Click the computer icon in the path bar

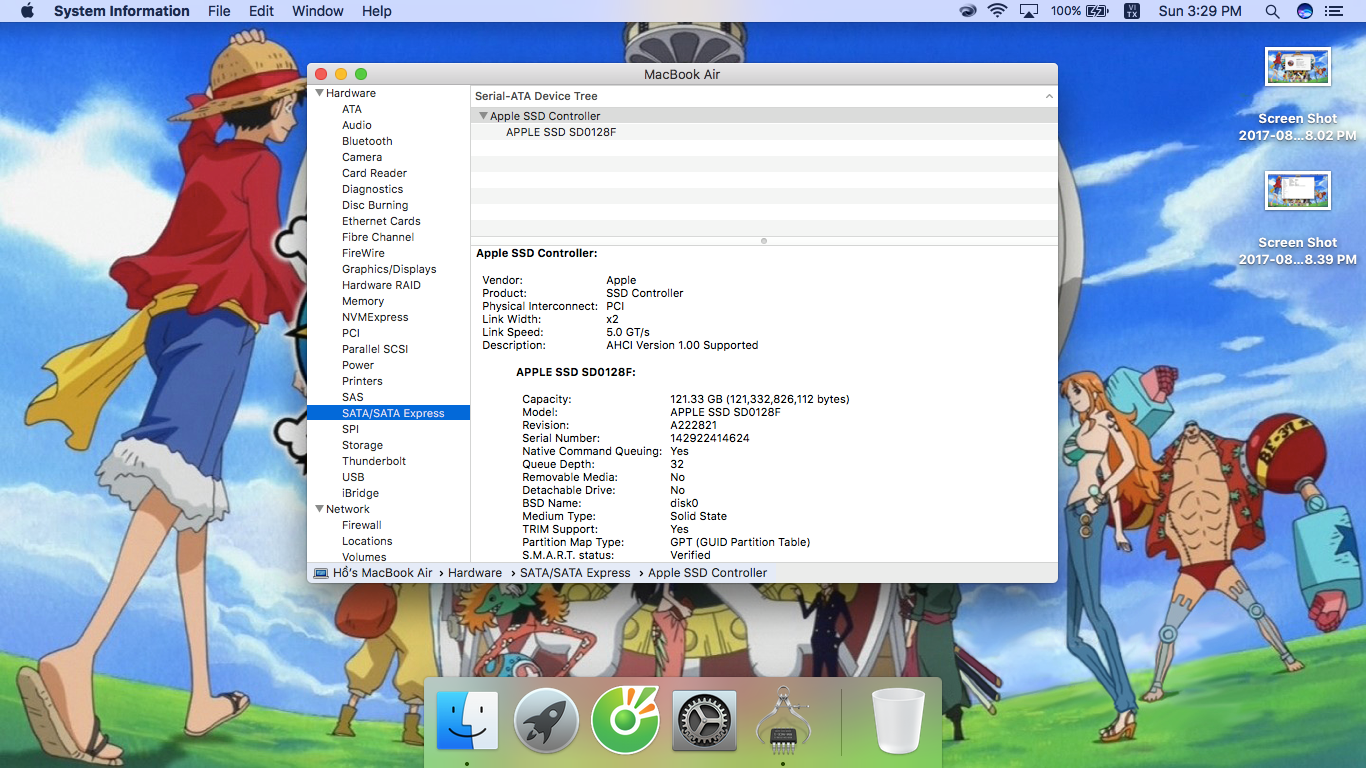point(321,573)
